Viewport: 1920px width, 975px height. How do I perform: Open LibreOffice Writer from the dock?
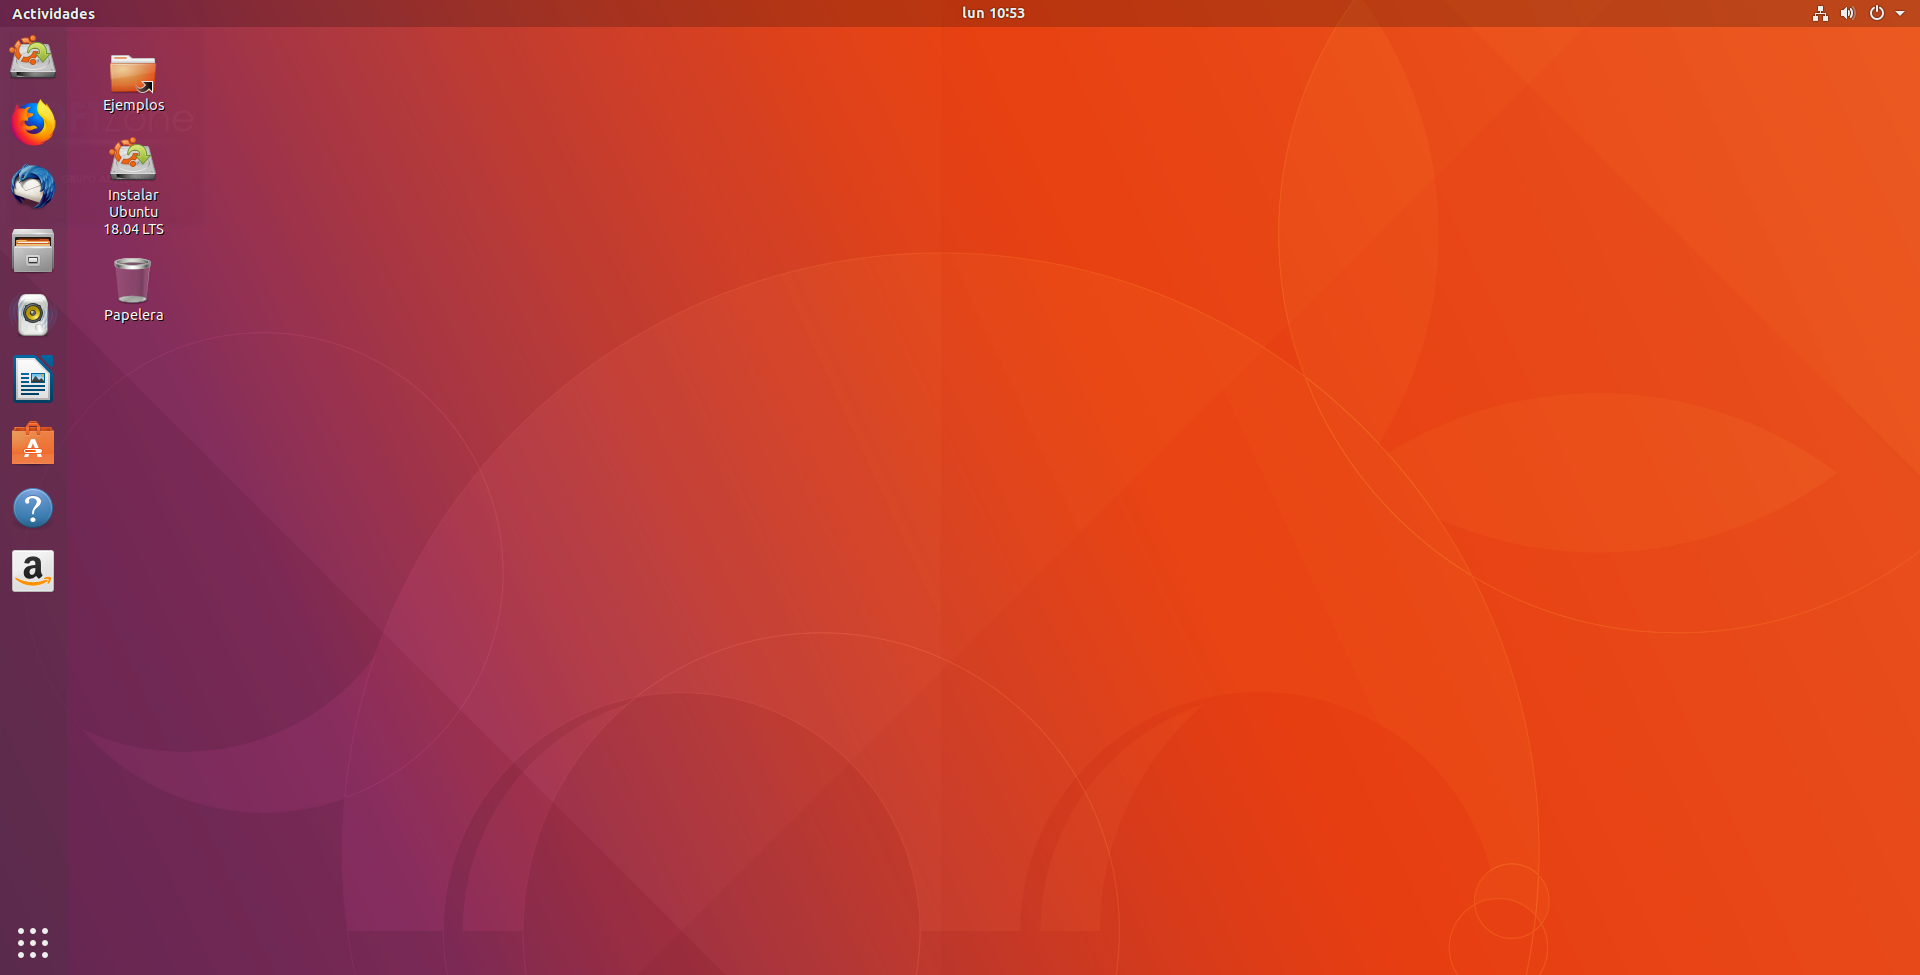pyautogui.click(x=33, y=379)
